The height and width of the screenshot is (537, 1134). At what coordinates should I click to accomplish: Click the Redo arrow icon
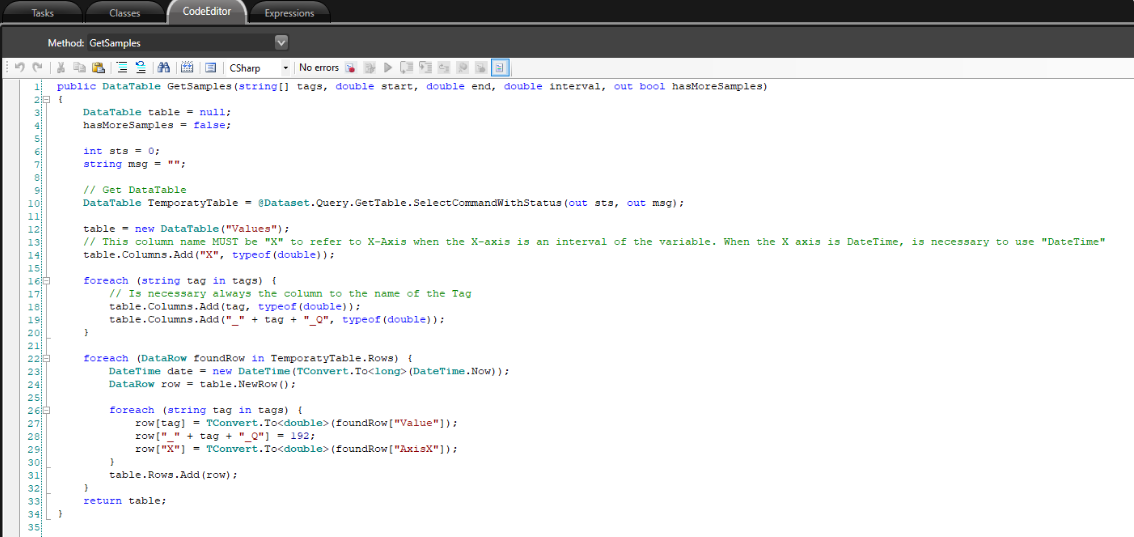pyautogui.click(x=37, y=68)
